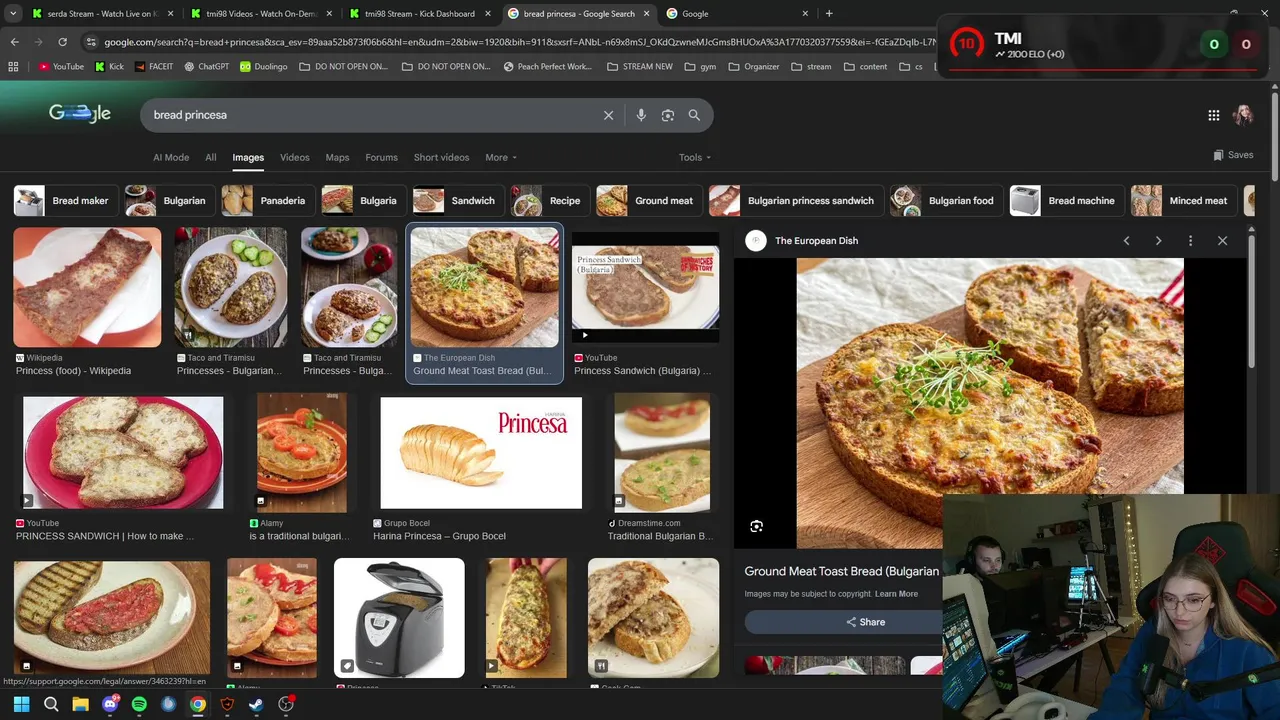Go back with the browser back arrow
This screenshot has height=720, width=1280.
click(14, 42)
